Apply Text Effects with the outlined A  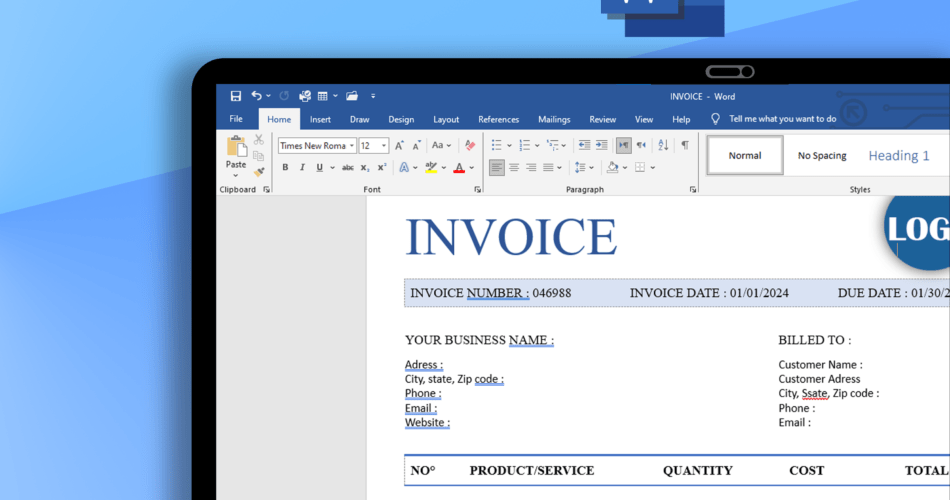coord(404,168)
